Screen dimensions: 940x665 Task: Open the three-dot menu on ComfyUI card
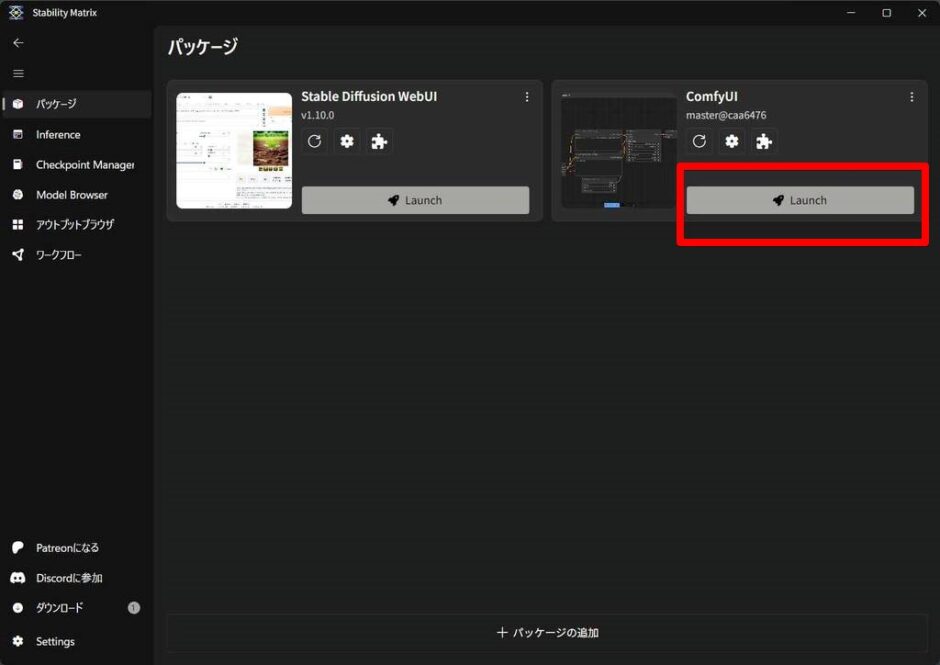point(911,96)
